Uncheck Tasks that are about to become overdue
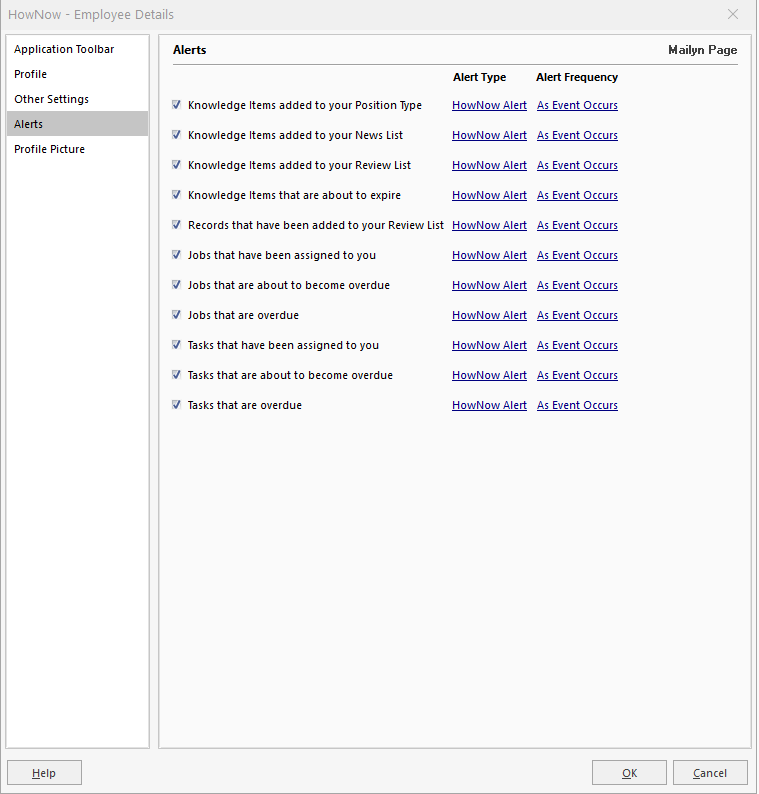This screenshot has height=794, width=759. click(x=176, y=375)
